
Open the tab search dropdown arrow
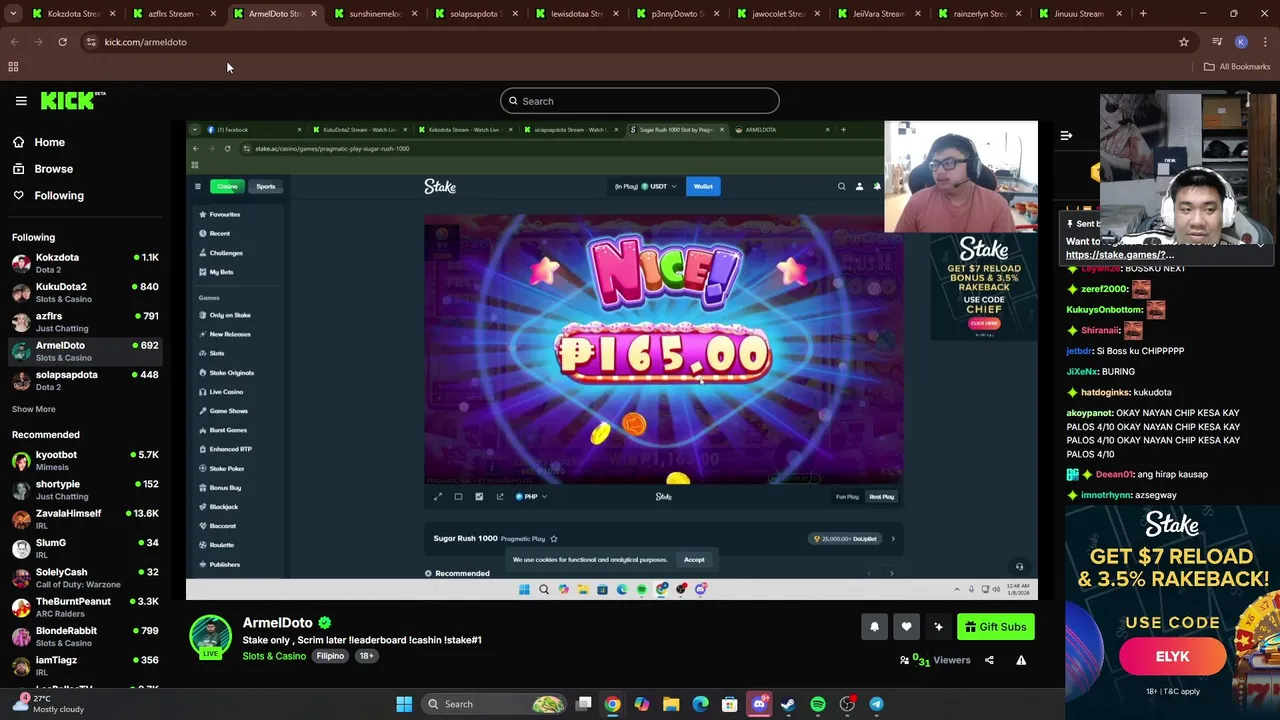tap(14, 14)
